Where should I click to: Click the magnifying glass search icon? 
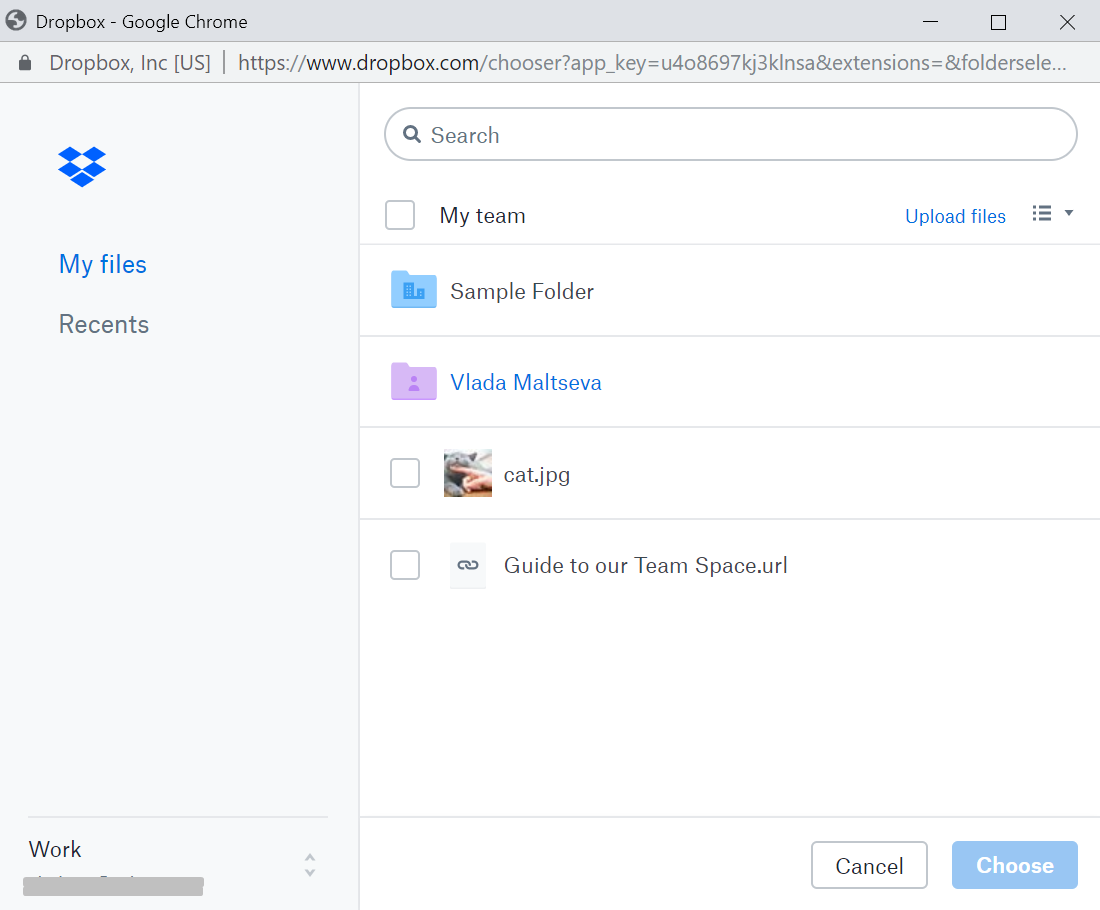(411, 135)
